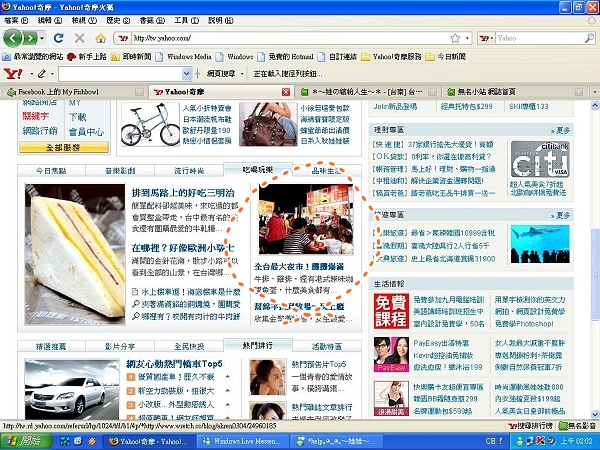Reload the page with the refresh icon
Viewport: 600px width, 450px height.
coord(59,38)
